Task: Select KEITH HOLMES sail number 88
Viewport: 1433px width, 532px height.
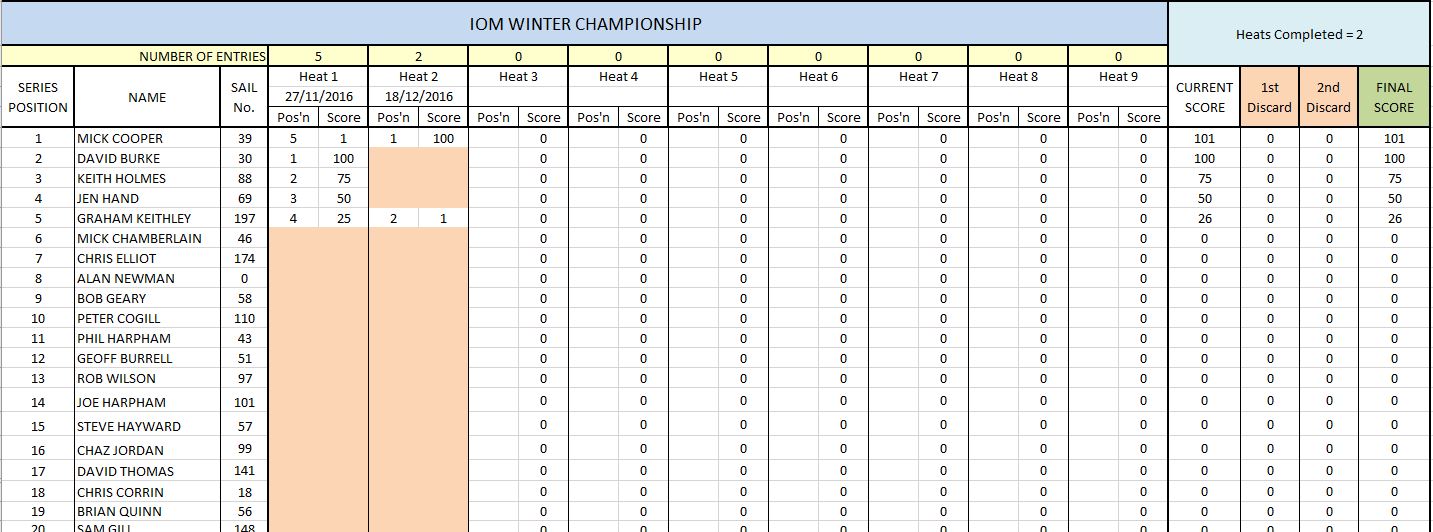Action: point(244,178)
